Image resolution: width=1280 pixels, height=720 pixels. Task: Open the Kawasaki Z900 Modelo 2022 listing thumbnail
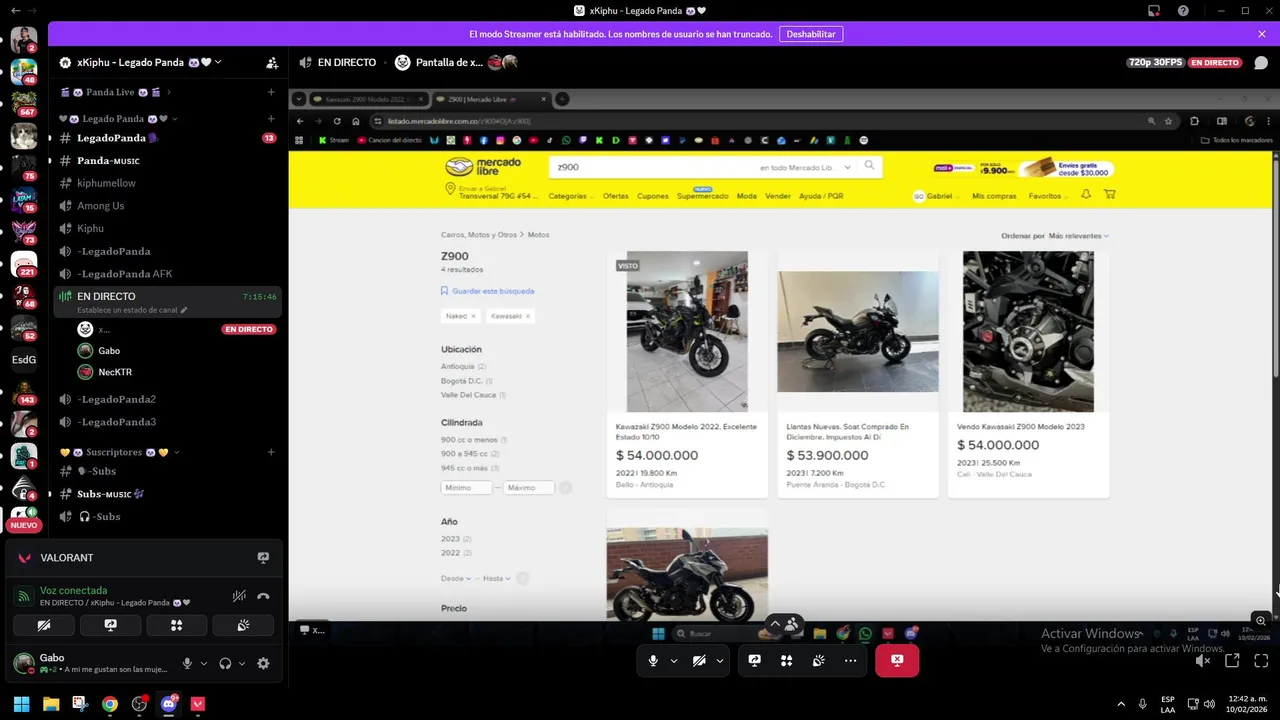[687, 331]
